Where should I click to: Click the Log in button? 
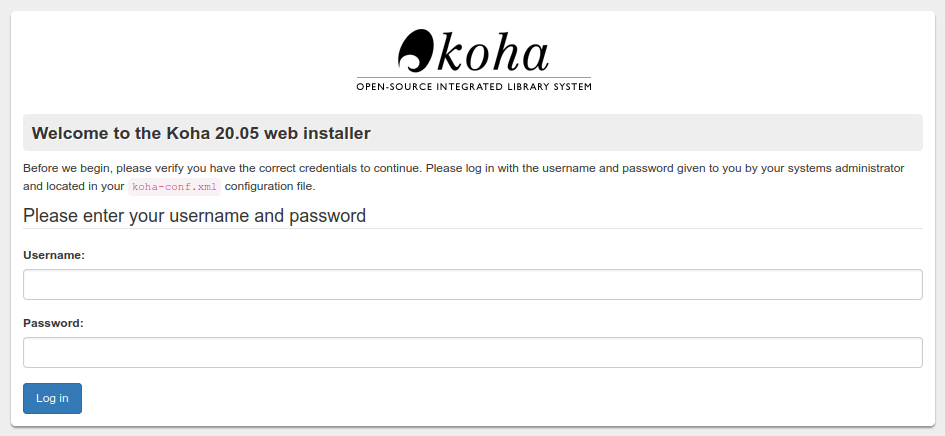[52, 399]
